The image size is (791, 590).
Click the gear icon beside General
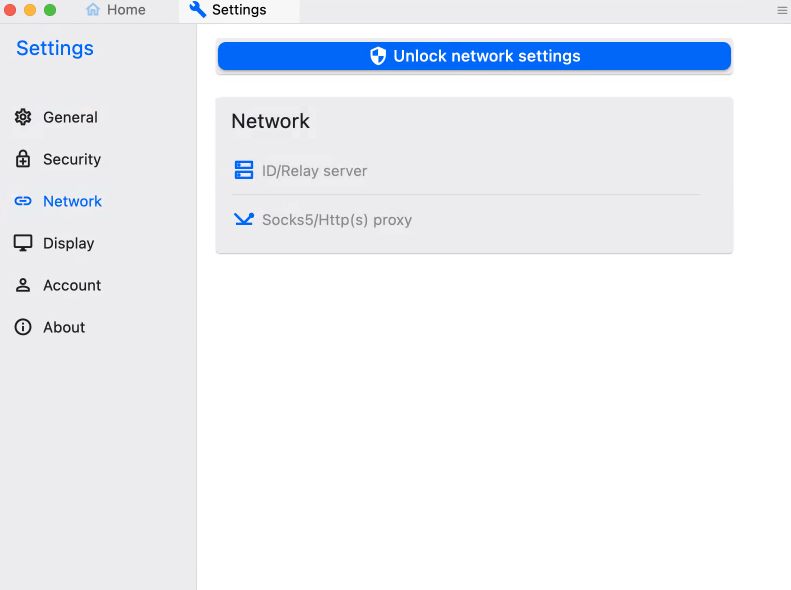click(23, 117)
